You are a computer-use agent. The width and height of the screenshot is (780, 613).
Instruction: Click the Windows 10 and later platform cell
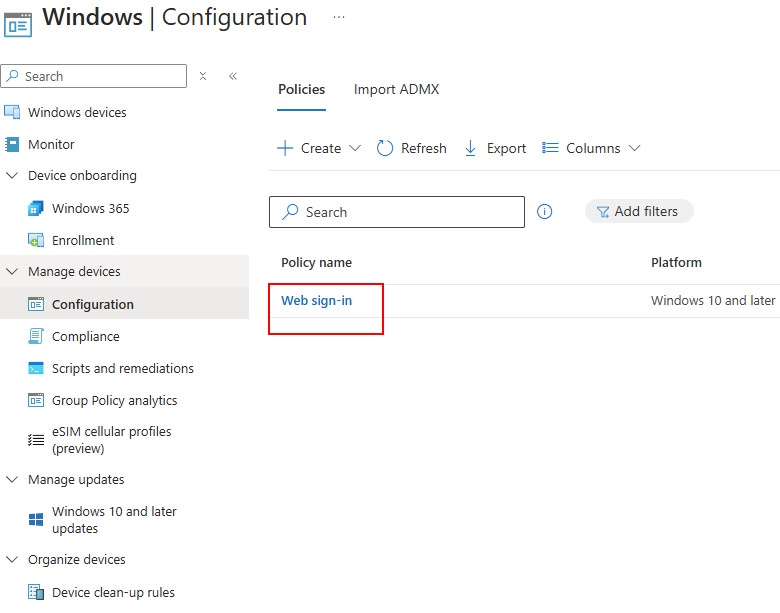tap(713, 301)
